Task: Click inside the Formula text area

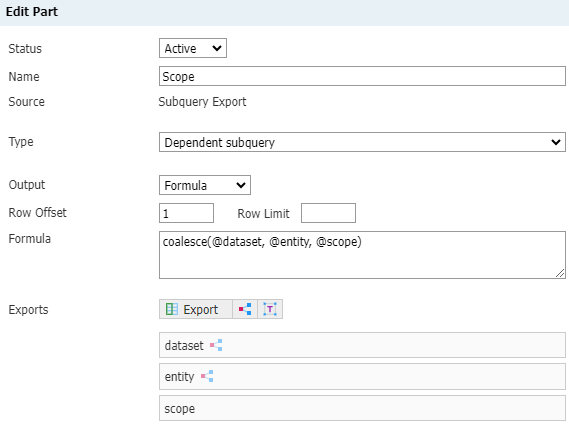Action: [x=362, y=255]
